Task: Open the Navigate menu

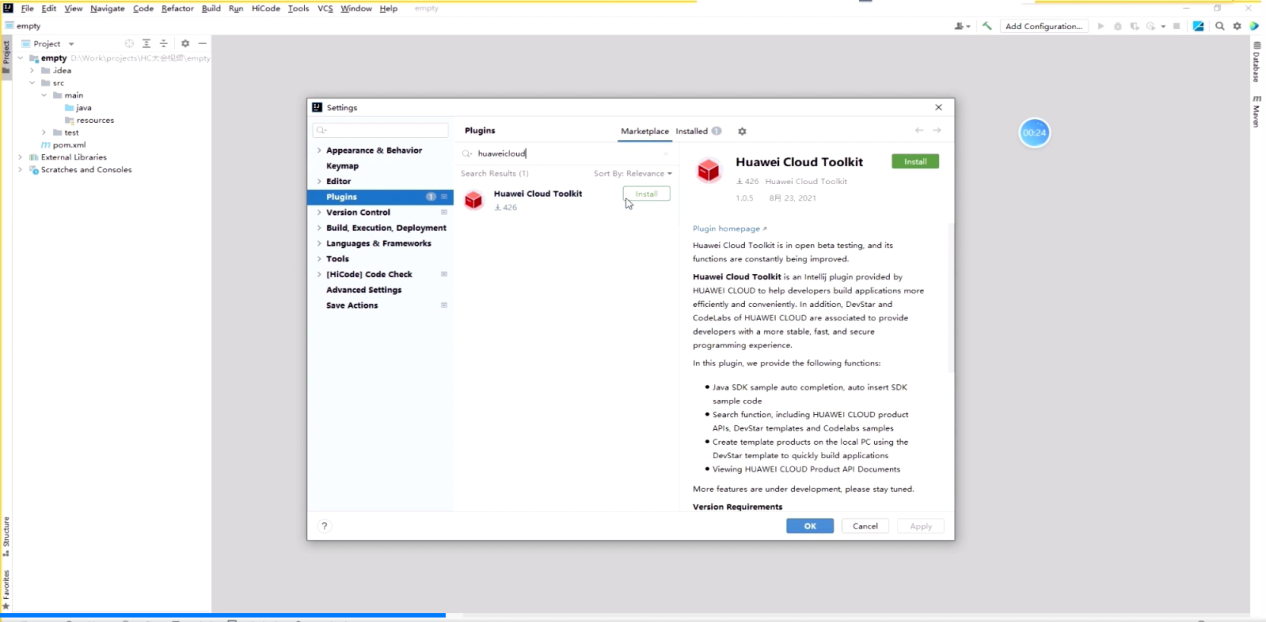Action: [x=107, y=8]
